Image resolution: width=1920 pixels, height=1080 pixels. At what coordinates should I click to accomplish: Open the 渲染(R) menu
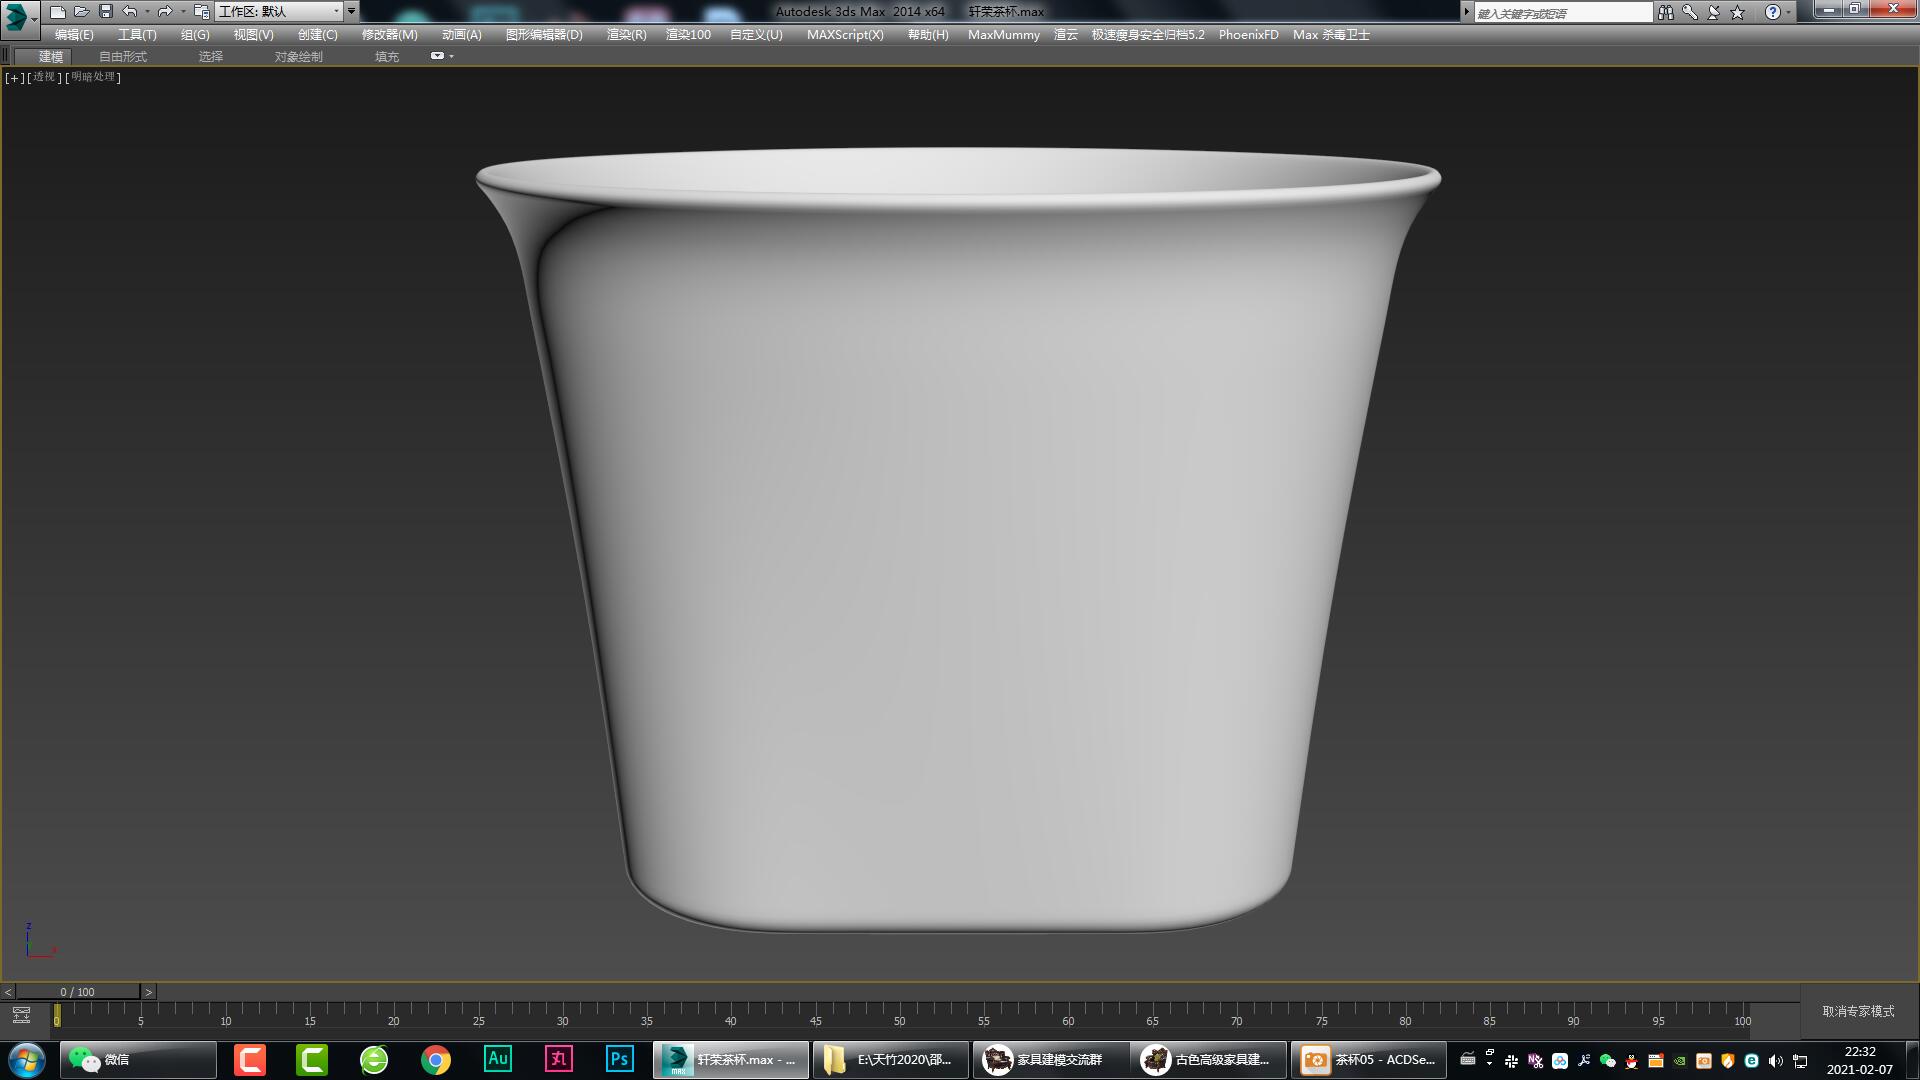[x=625, y=34]
